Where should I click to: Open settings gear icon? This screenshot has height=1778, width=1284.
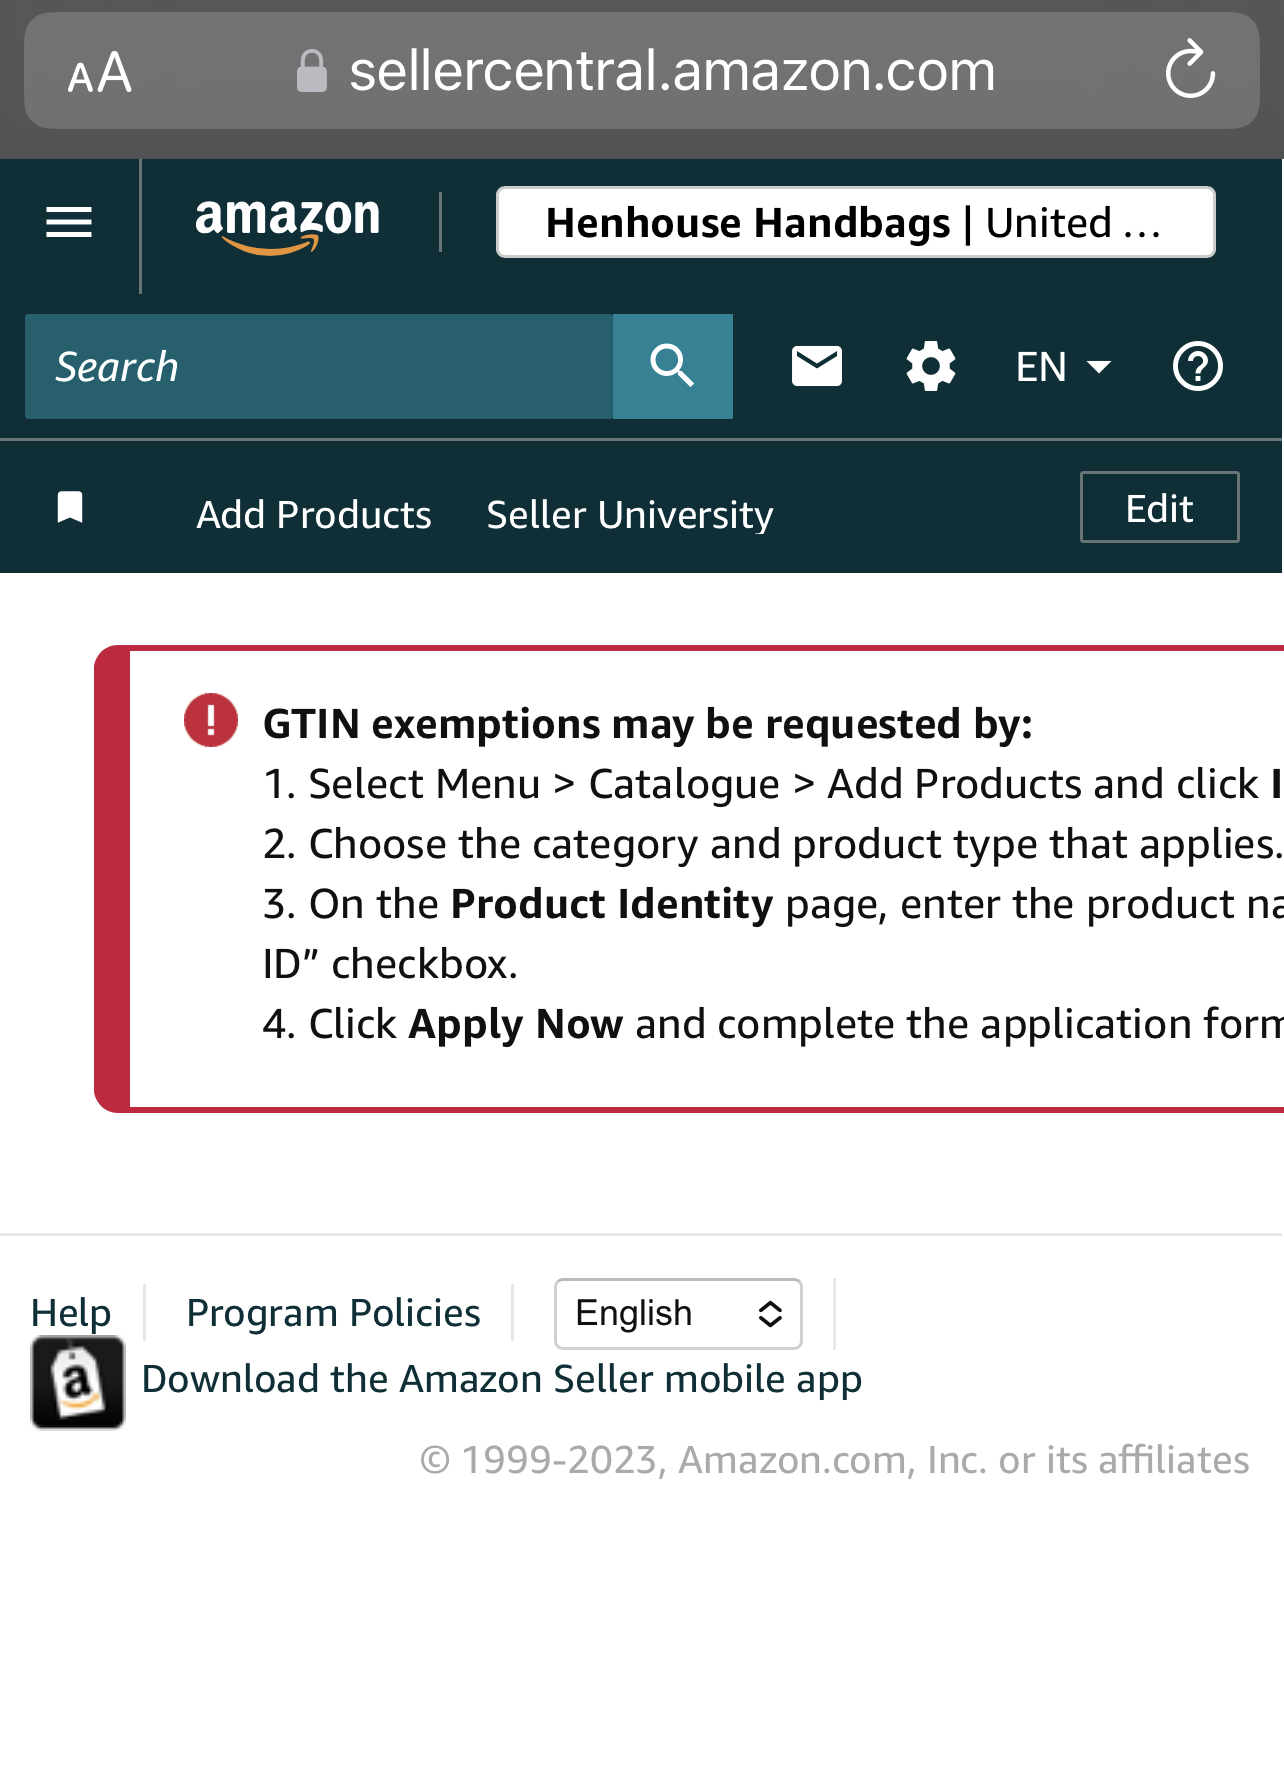click(x=931, y=366)
